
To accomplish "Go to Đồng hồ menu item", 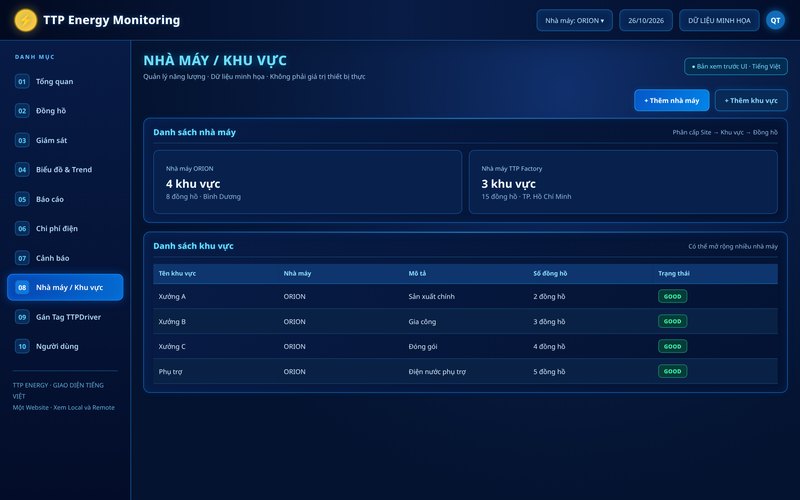I will (65, 111).
